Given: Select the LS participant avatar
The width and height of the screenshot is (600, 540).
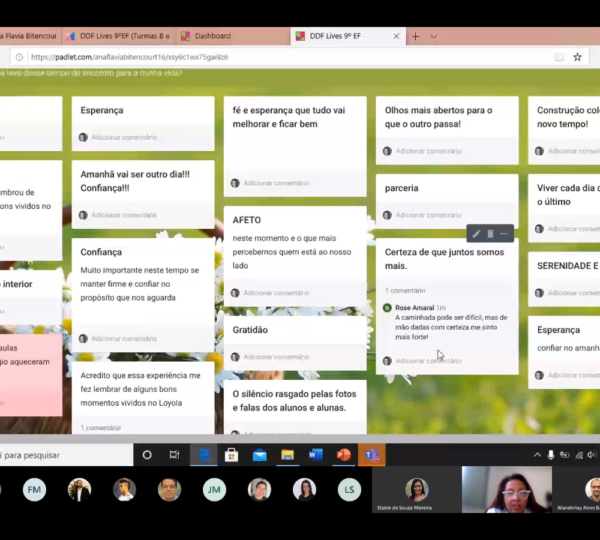Looking at the screenshot, I should (x=349, y=490).
